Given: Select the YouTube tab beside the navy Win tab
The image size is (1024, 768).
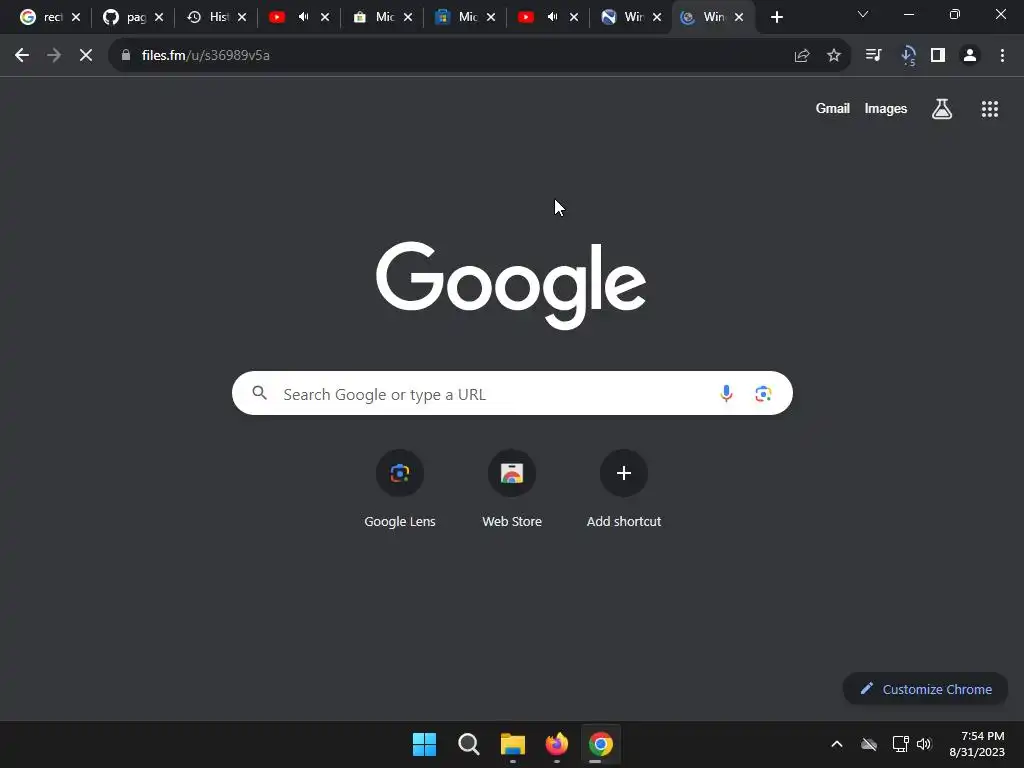Looking at the screenshot, I should point(539,17).
